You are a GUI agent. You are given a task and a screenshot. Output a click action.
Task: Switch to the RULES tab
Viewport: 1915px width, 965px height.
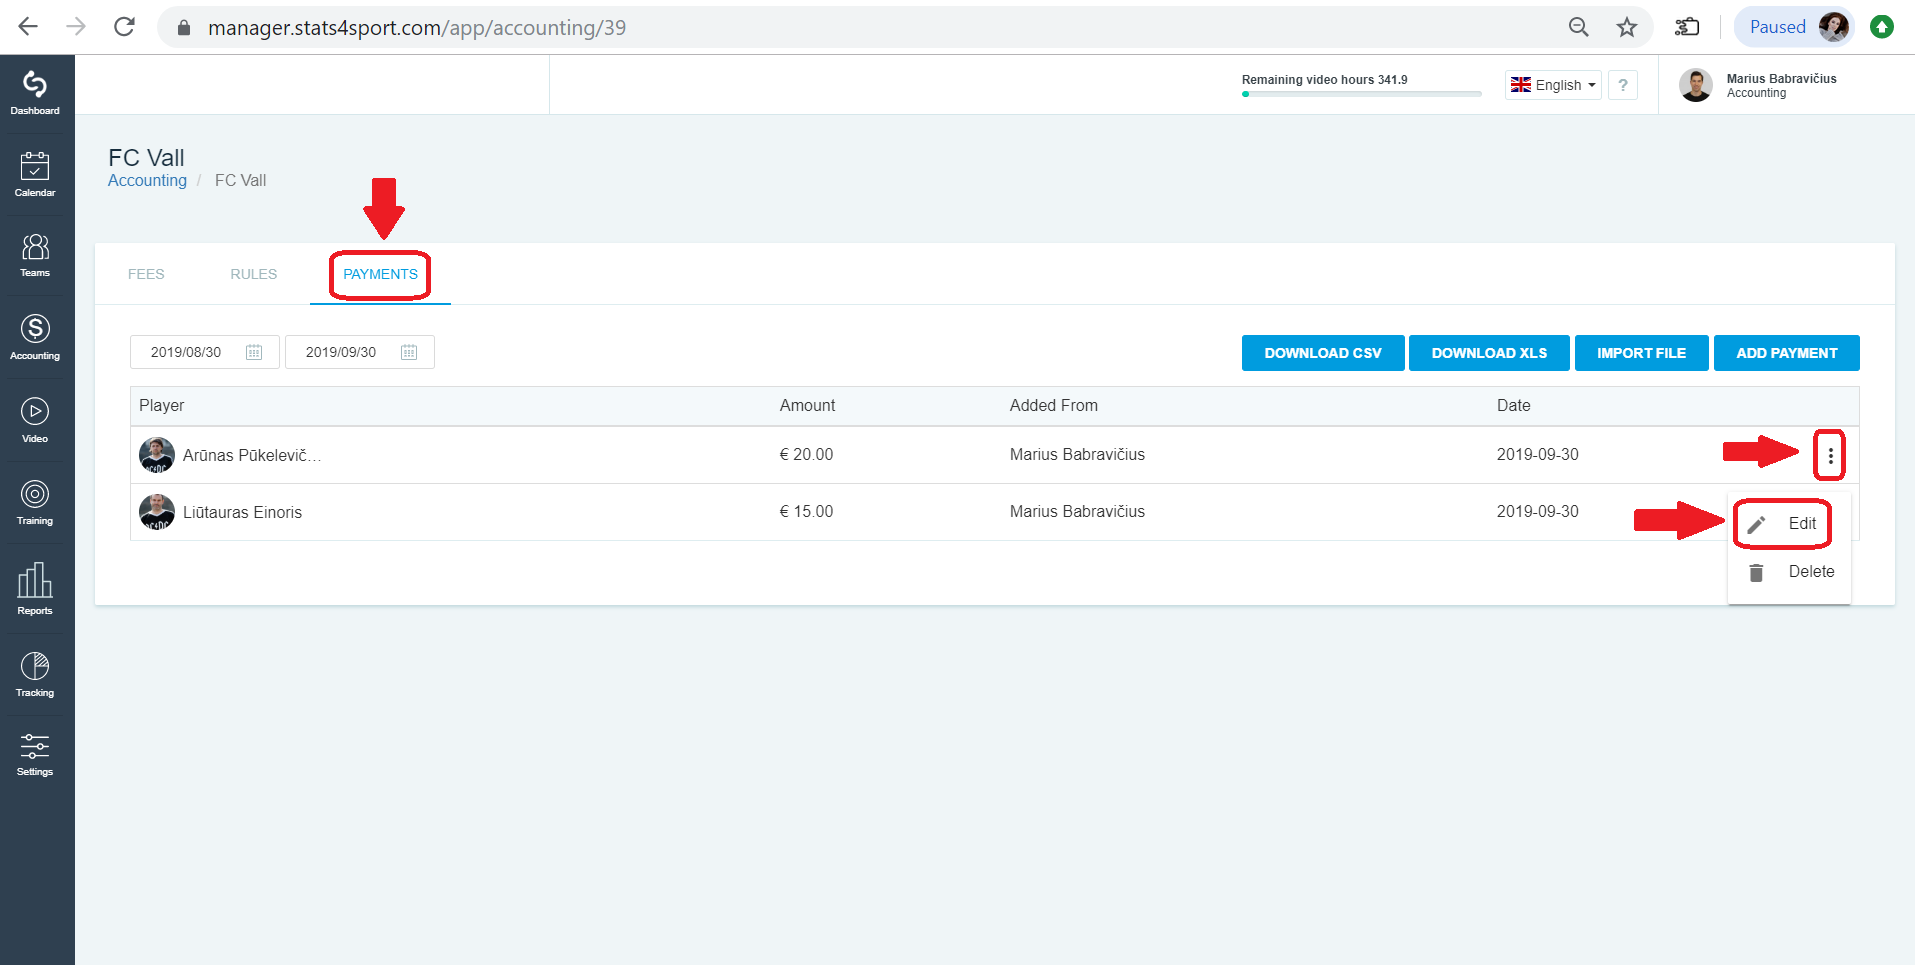(254, 274)
